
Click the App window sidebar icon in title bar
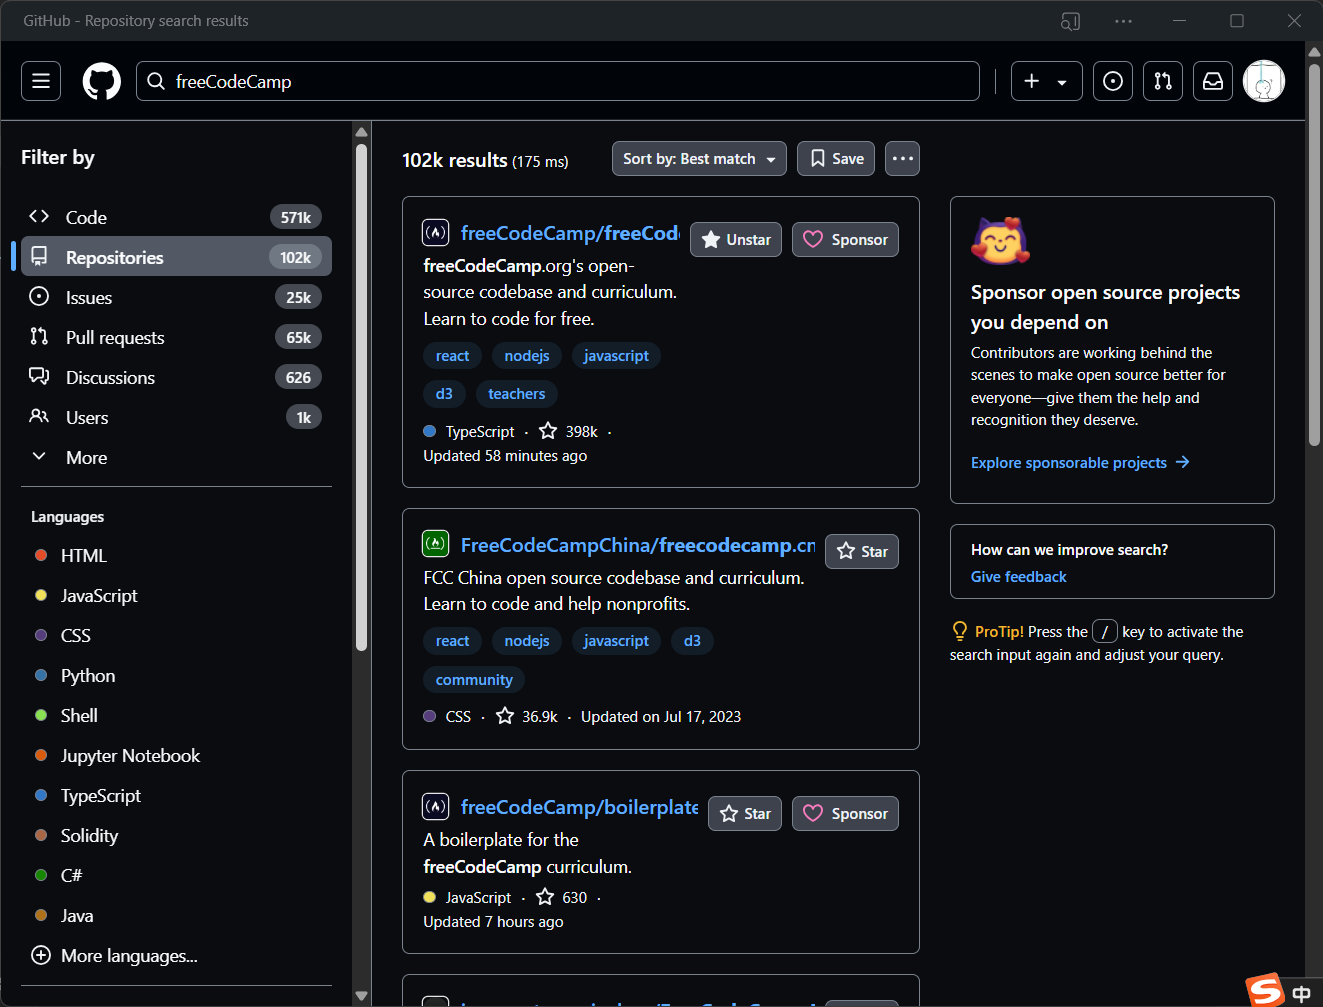[1070, 21]
